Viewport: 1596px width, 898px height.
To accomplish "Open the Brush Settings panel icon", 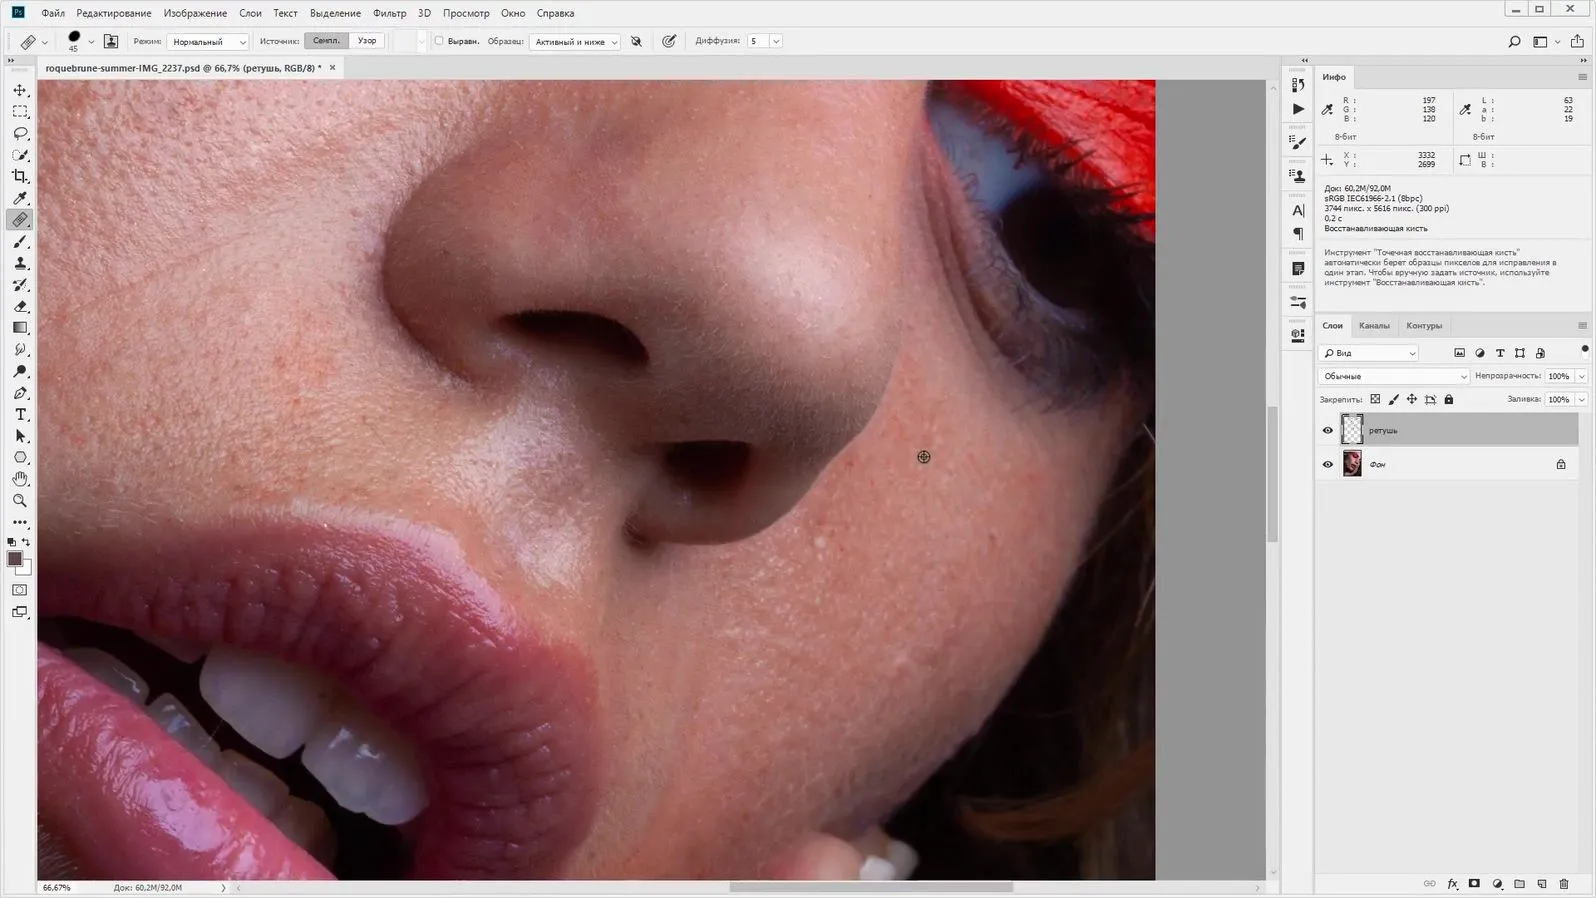I will point(1298,143).
